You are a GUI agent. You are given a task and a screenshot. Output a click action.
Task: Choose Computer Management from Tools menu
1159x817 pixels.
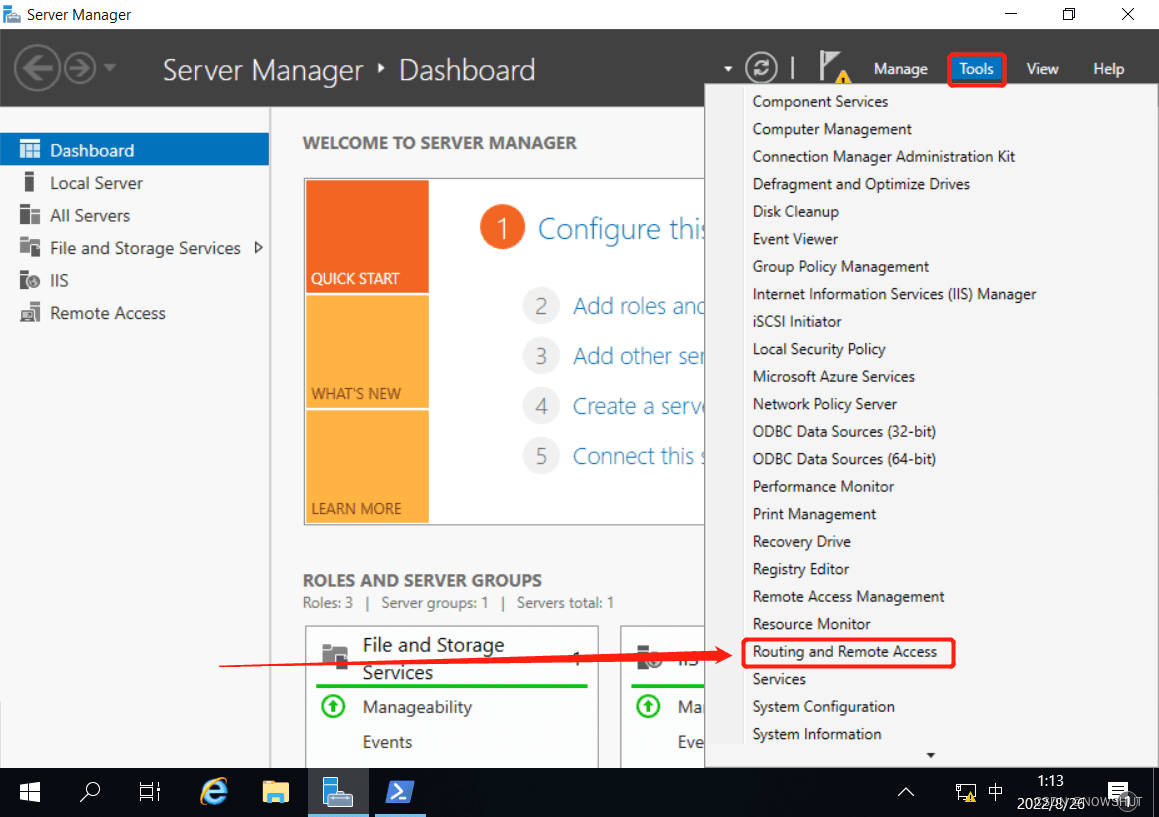(x=832, y=129)
